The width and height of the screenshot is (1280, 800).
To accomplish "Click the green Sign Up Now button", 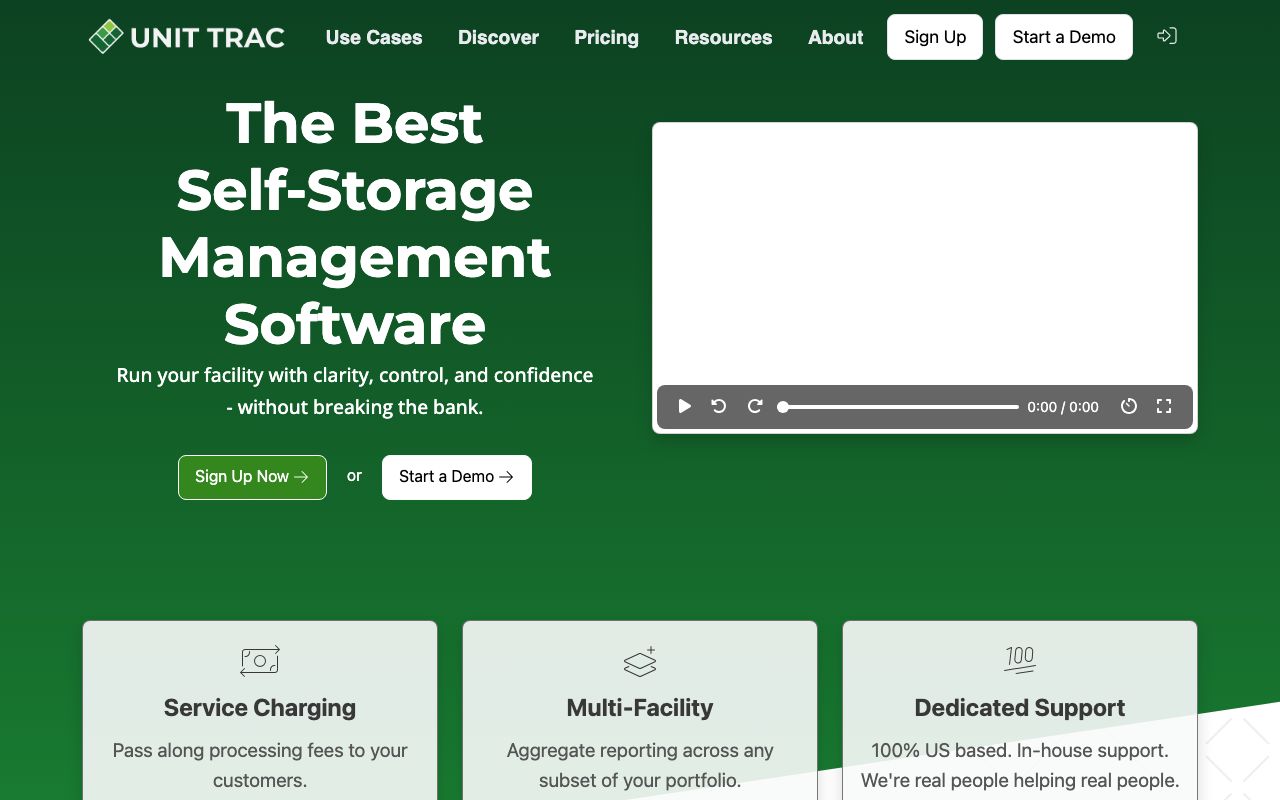I will click(252, 477).
